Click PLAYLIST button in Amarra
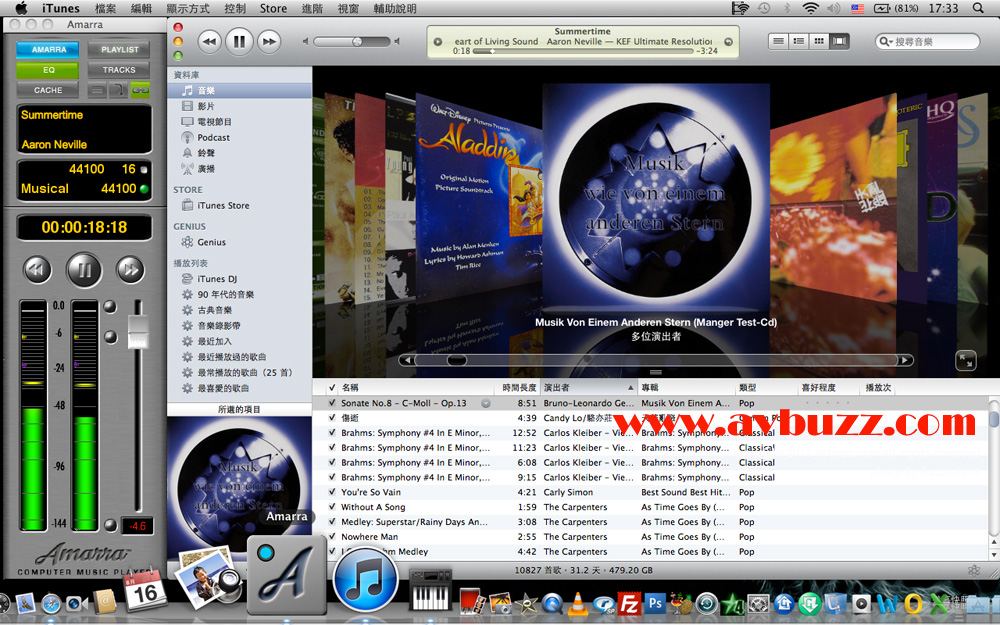 coord(119,49)
